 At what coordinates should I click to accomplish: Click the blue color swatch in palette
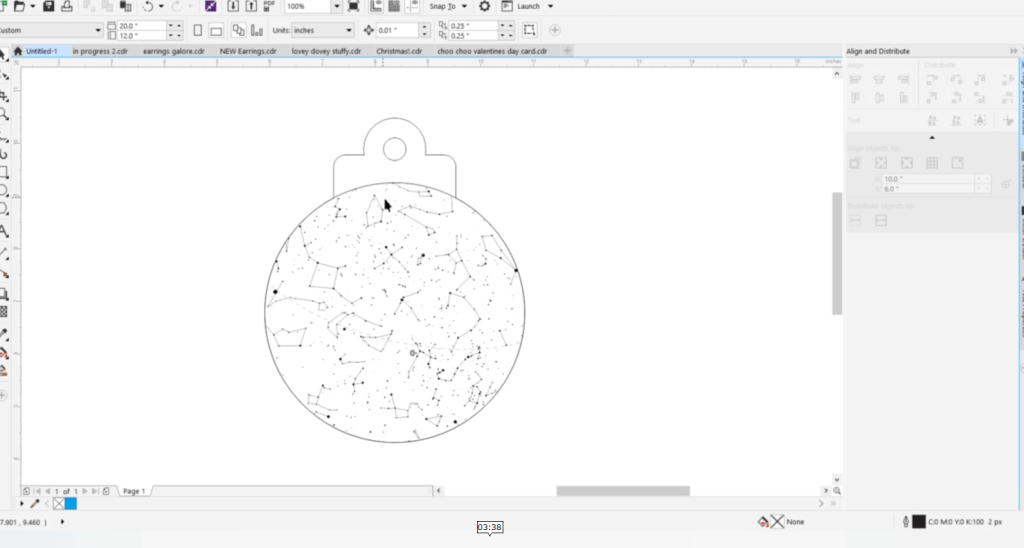click(x=71, y=504)
